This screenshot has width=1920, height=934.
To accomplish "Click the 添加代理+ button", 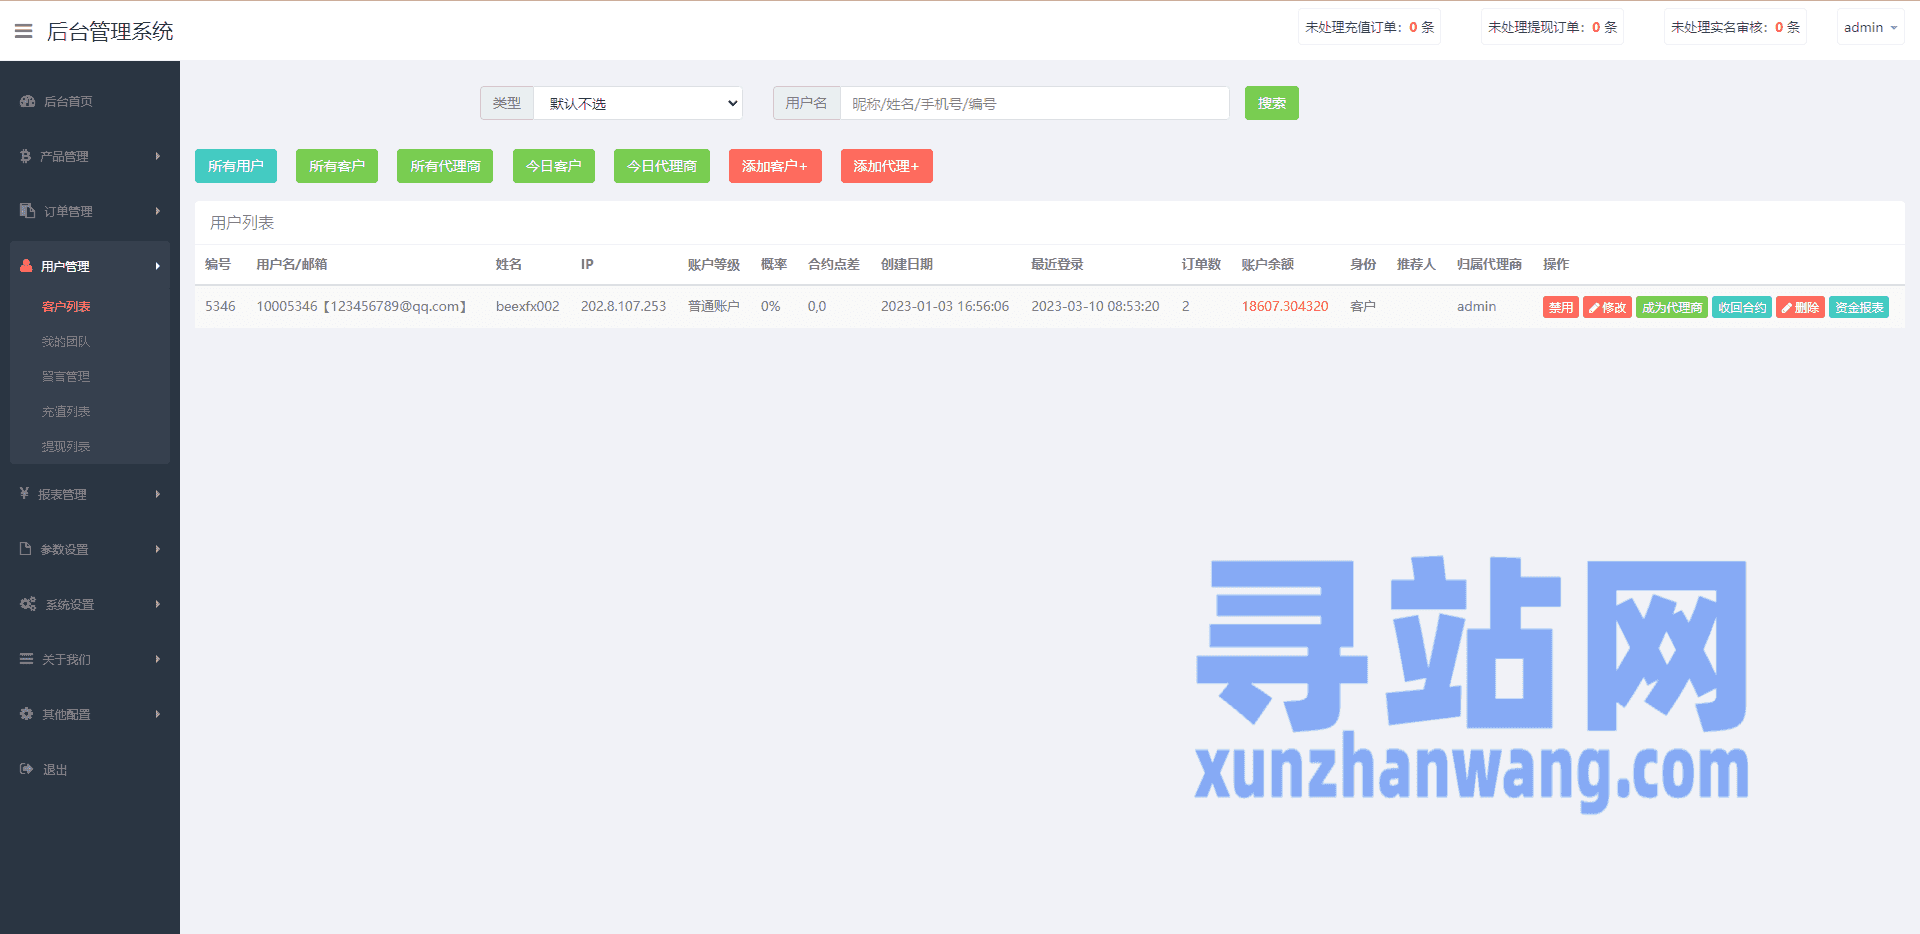I will (887, 166).
